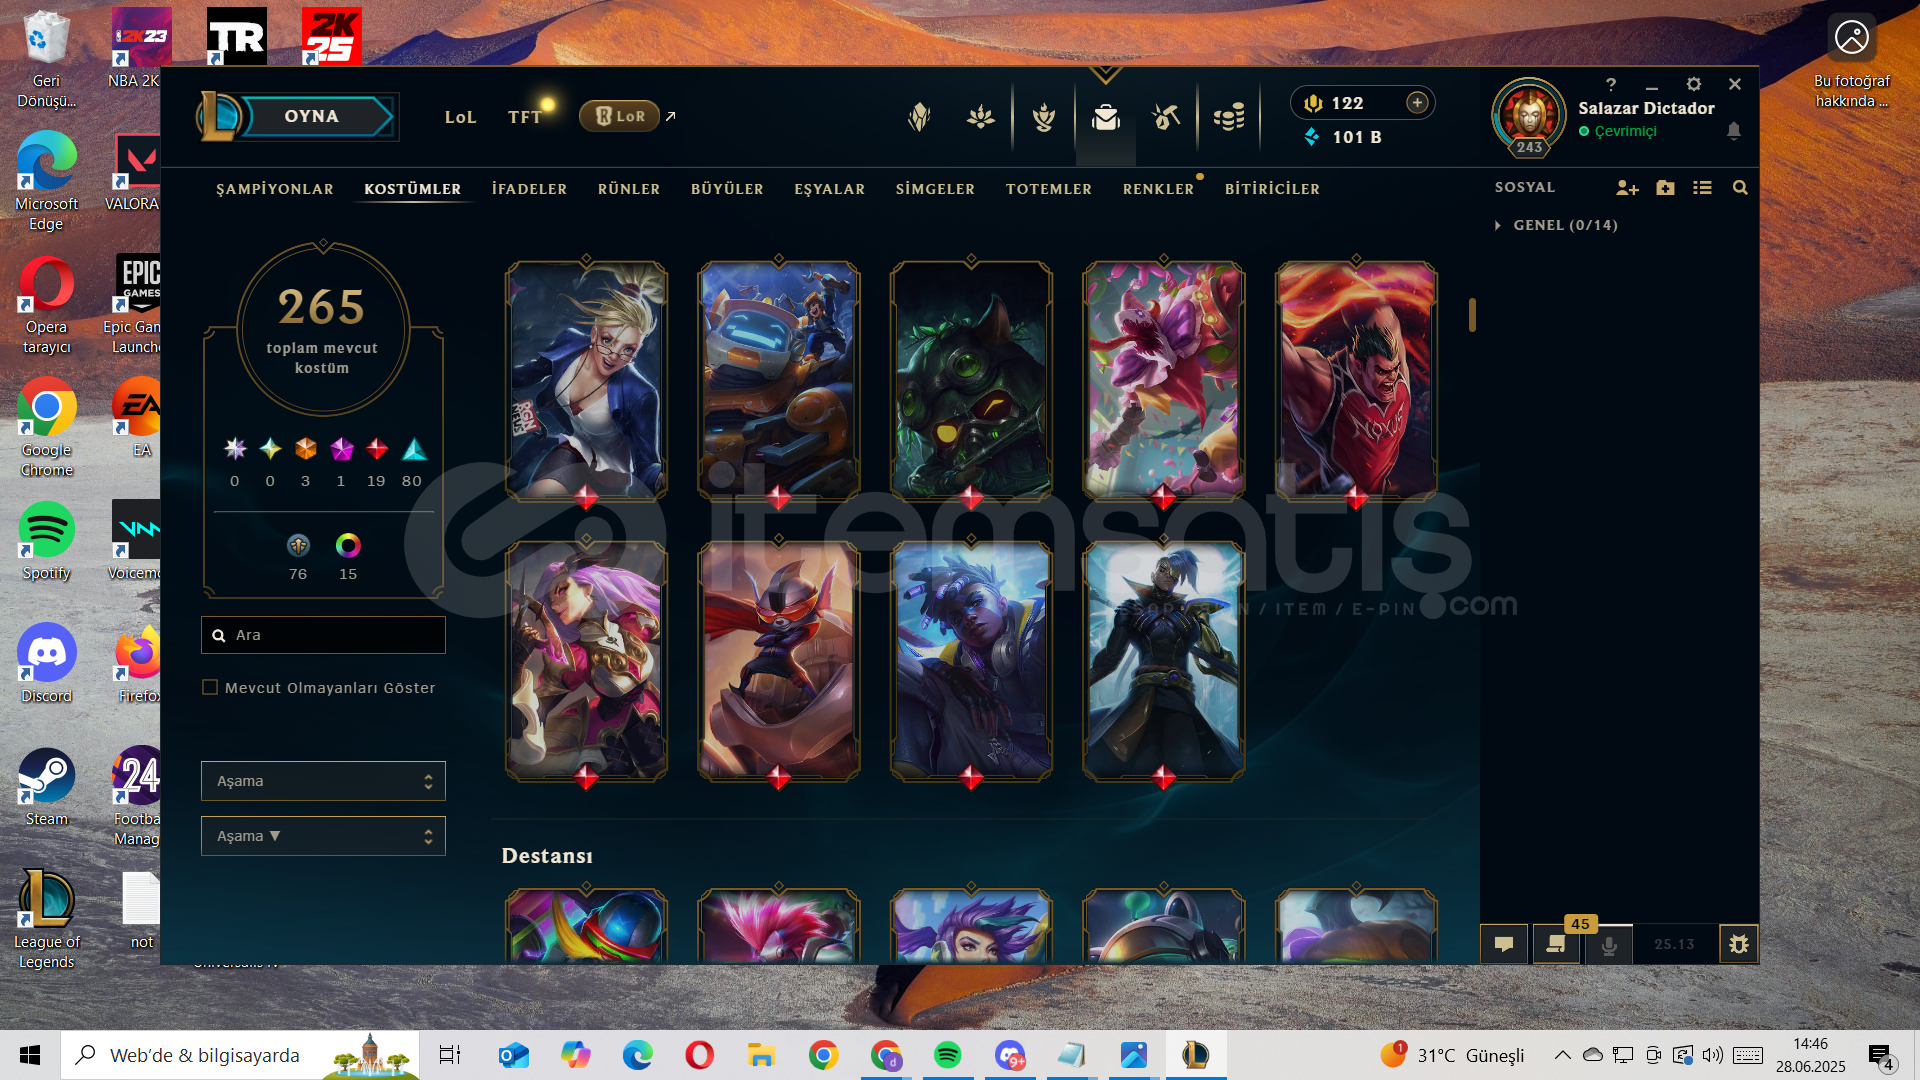Expand the GENEL (0/14) friend group
The image size is (1920, 1080).
[x=1555, y=225]
